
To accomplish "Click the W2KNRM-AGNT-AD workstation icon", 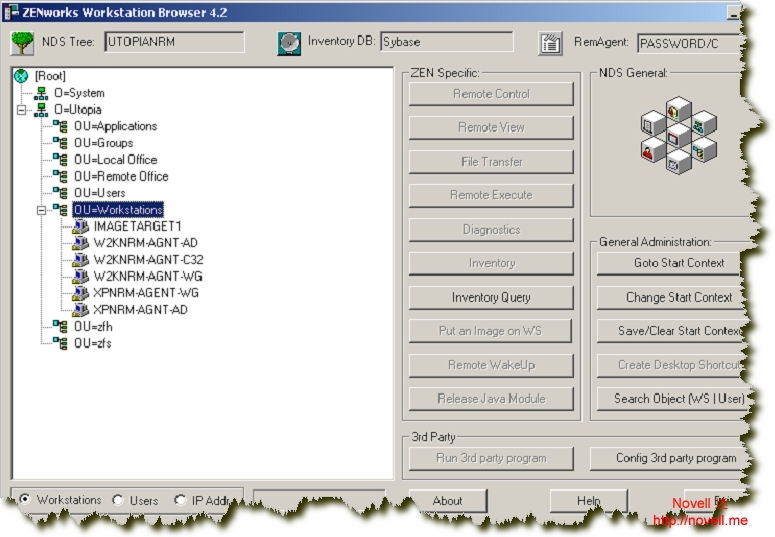I will point(81,243).
